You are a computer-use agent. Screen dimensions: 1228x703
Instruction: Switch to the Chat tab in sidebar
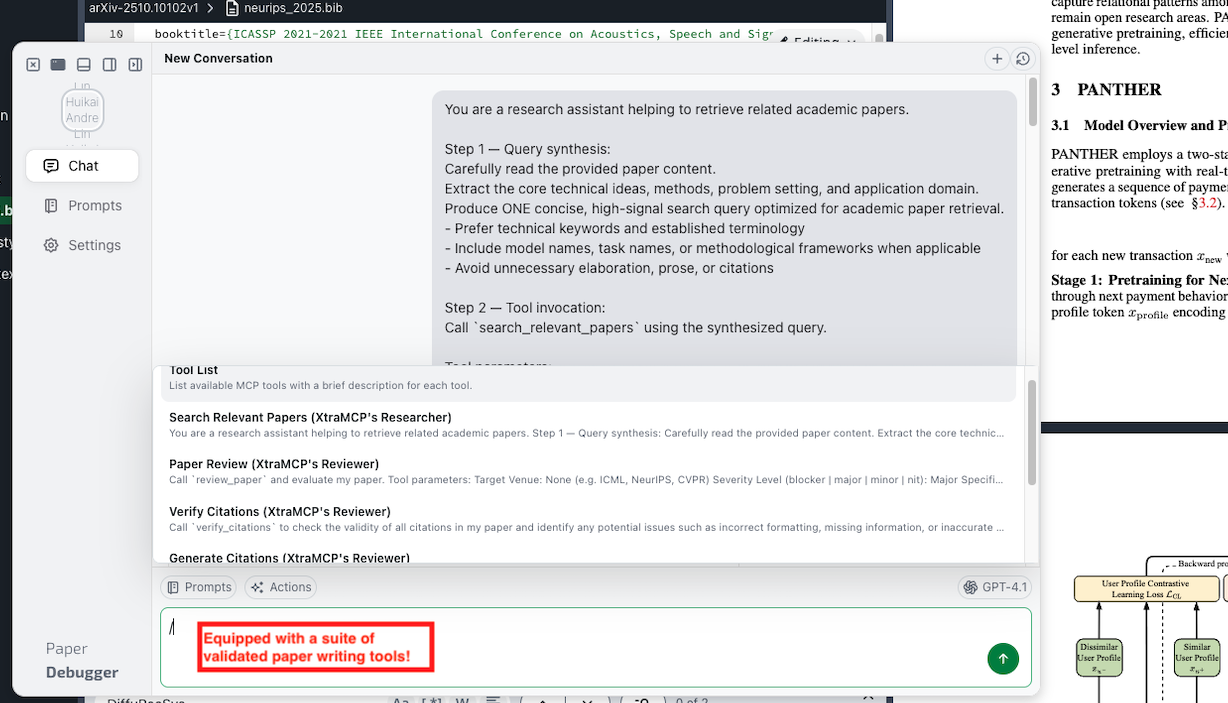tap(82, 165)
